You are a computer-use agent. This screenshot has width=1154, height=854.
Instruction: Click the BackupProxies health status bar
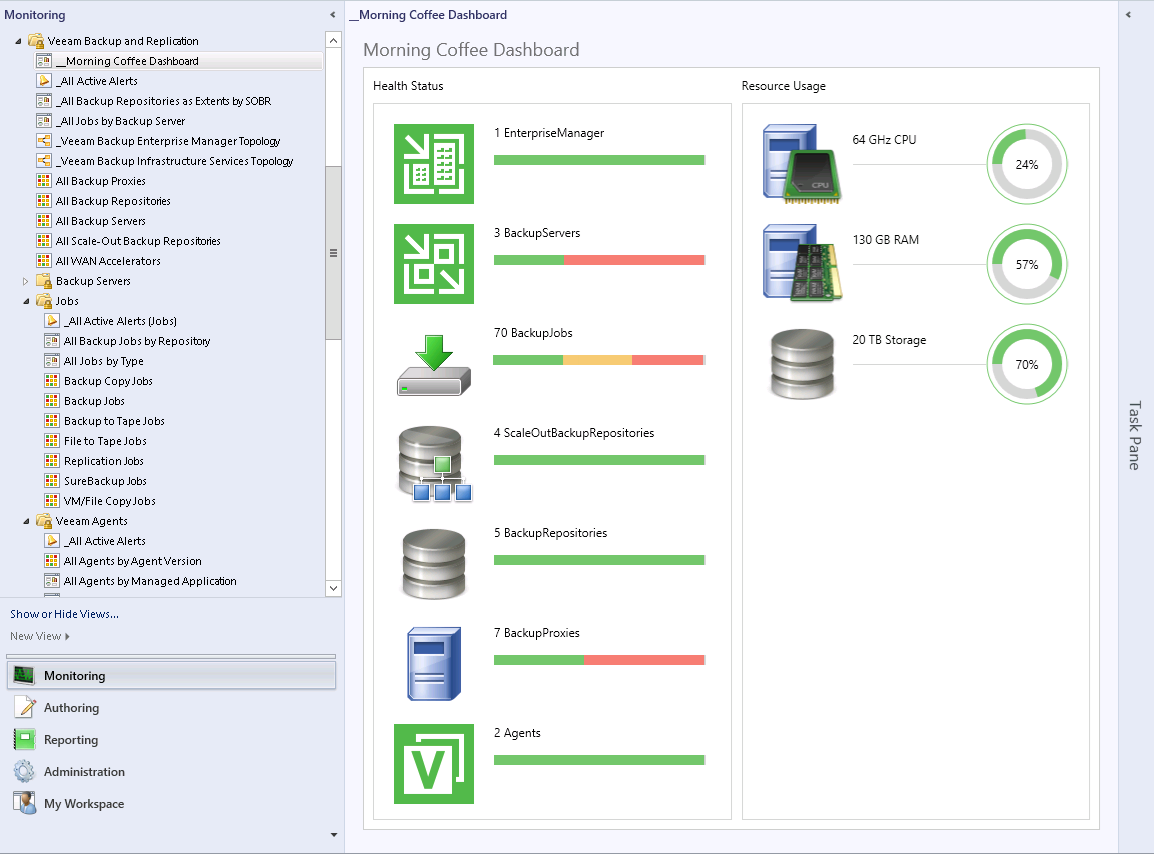(x=599, y=660)
